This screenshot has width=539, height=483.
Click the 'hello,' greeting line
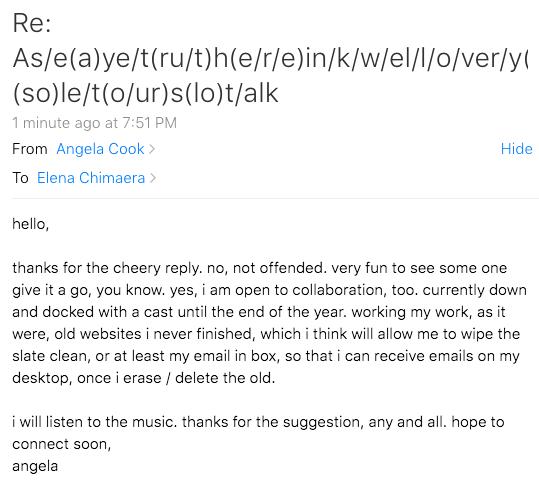(x=31, y=224)
